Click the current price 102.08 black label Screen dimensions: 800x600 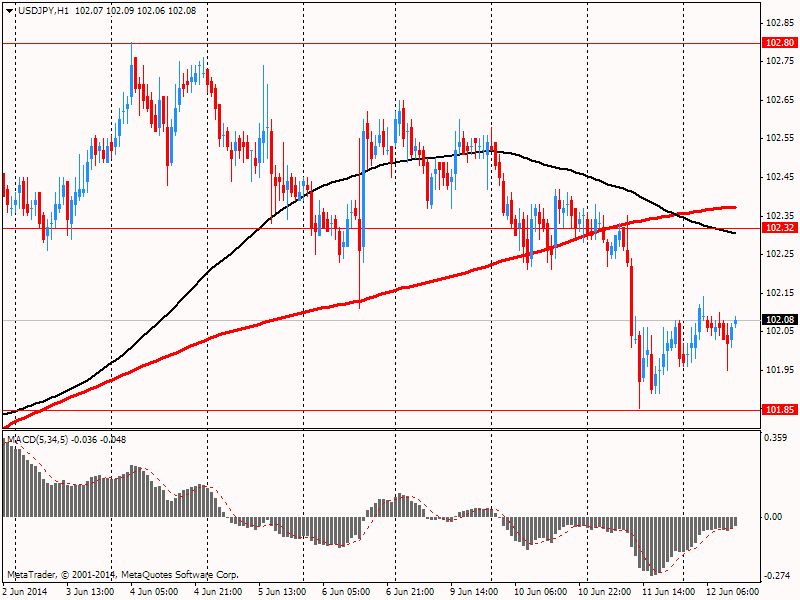pos(780,319)
